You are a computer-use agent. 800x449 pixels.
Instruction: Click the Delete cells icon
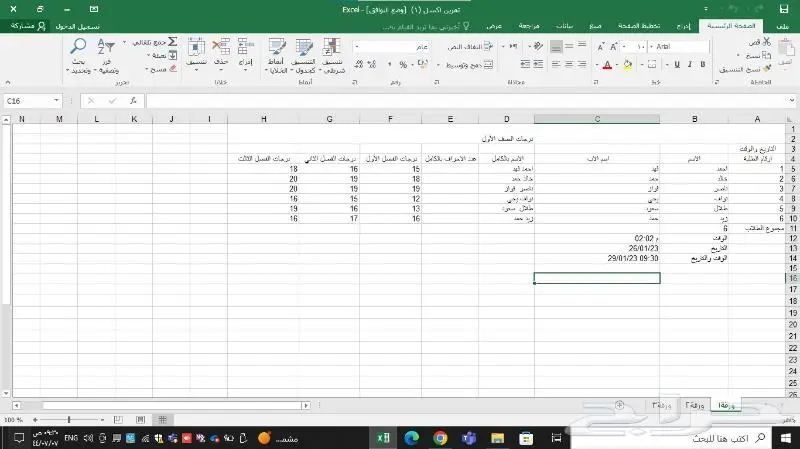221,46
